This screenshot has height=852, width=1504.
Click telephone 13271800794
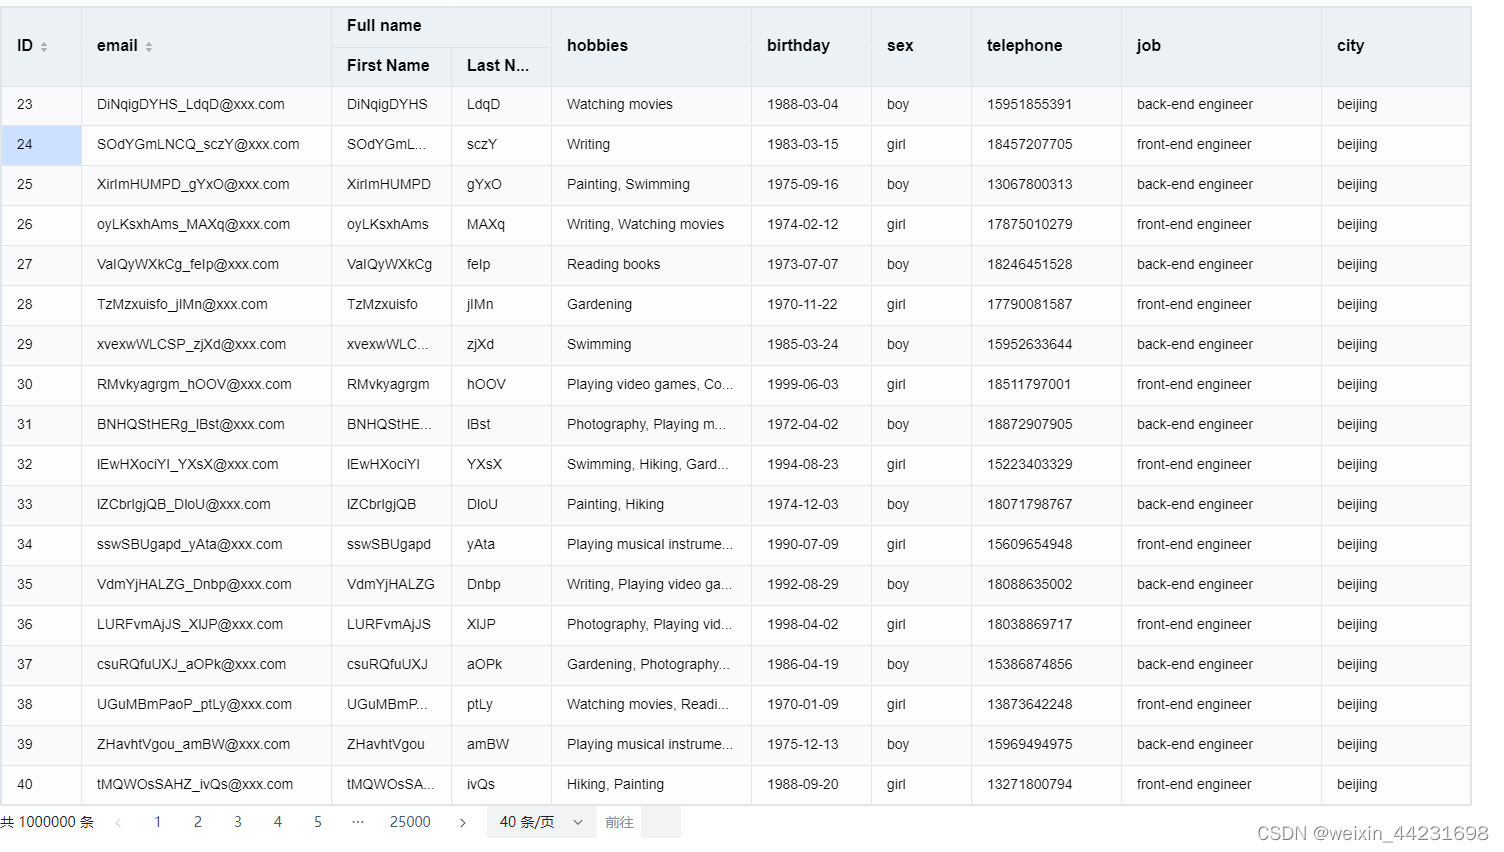[1029, 785]
